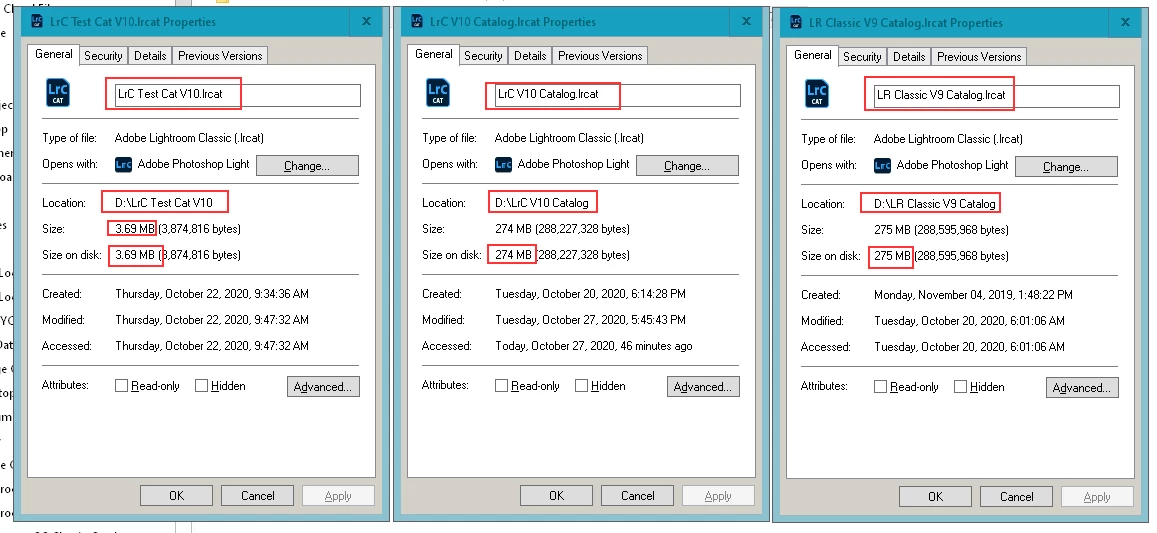Open Previous Versions tab in LrC Test Cat V10 properties
Screen dimensions: 1157x533
point(220,56)
